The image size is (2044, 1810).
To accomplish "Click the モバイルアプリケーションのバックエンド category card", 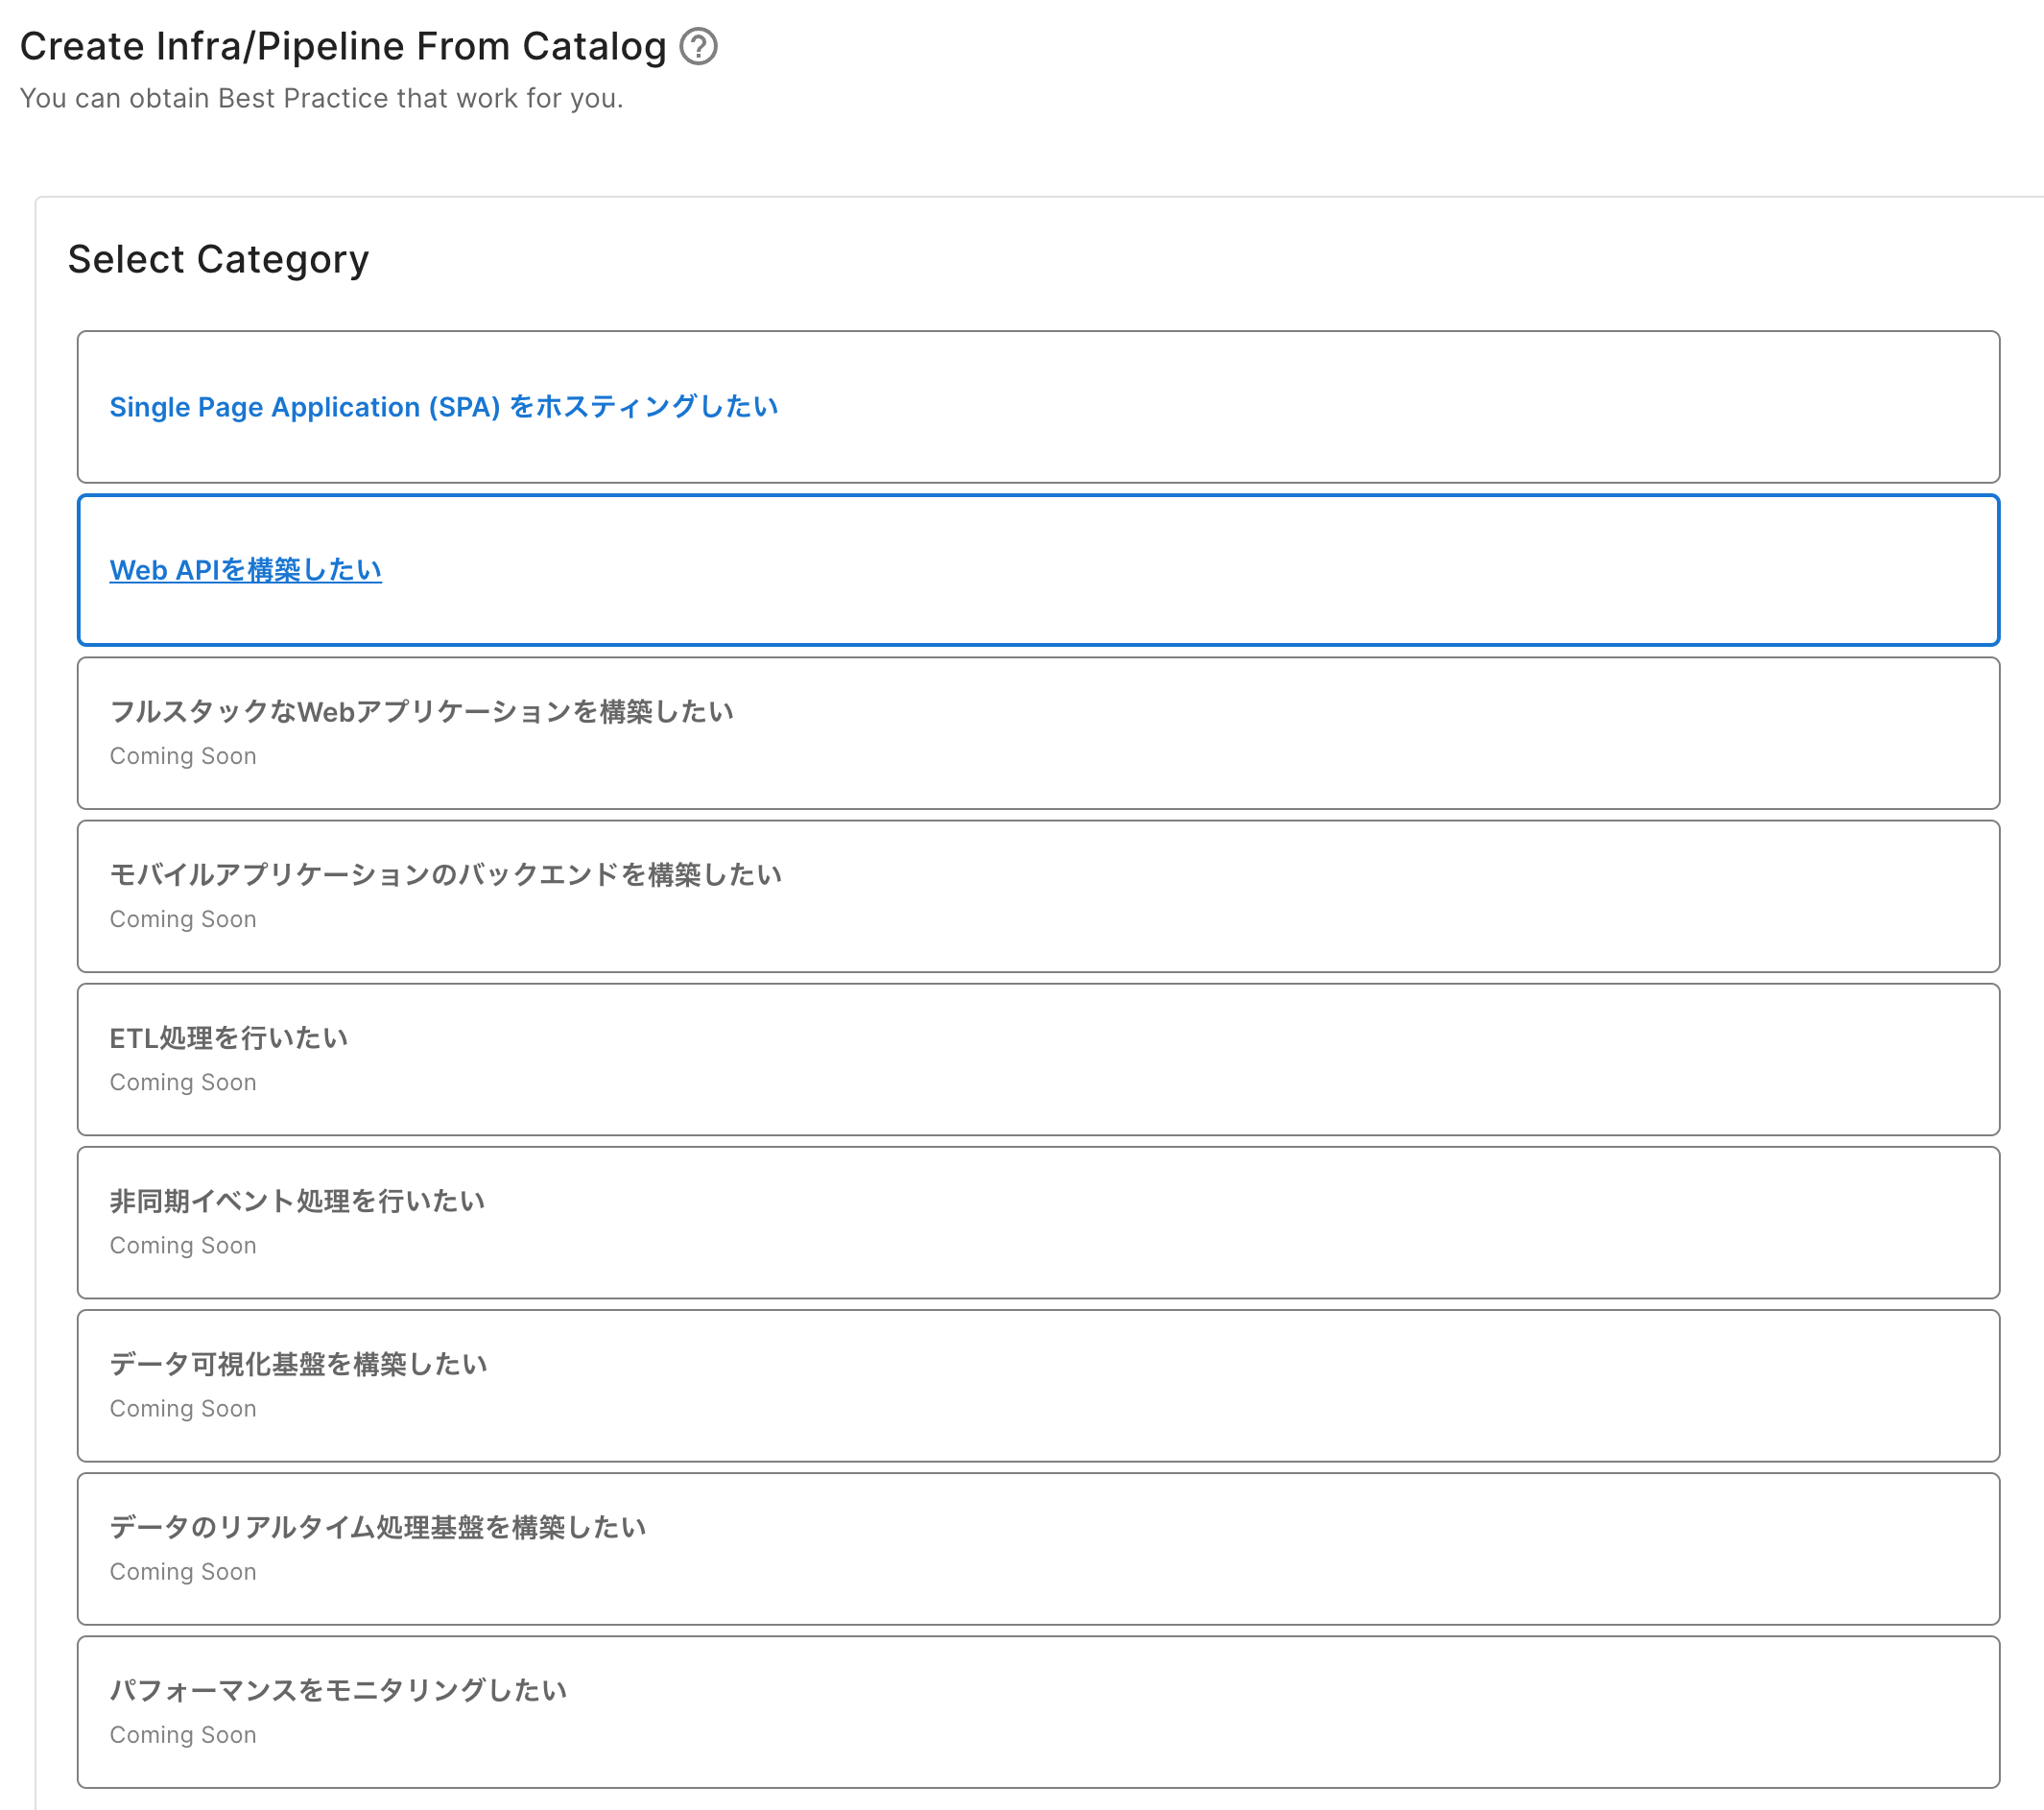I will (1038, 896).
